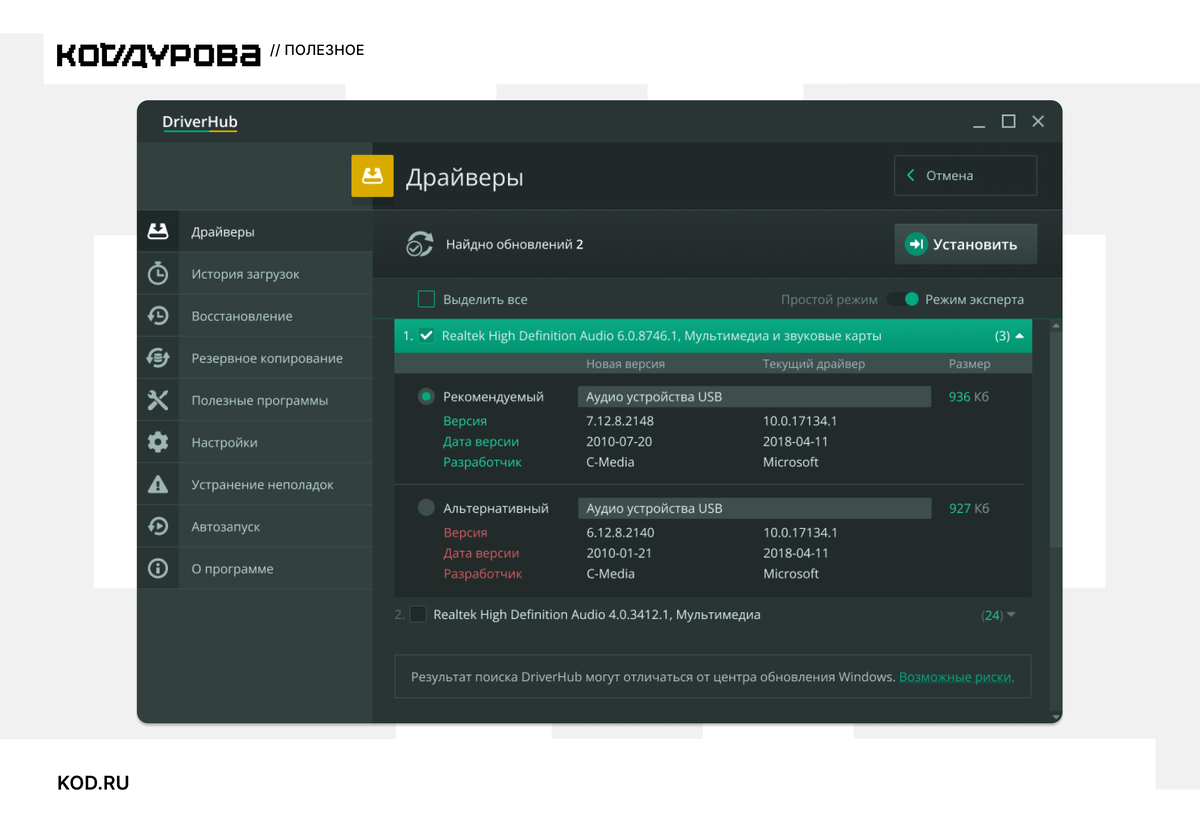Click the scrollbar up arrow
This screenshot has width=1200, height=823.
(1056, 326)
